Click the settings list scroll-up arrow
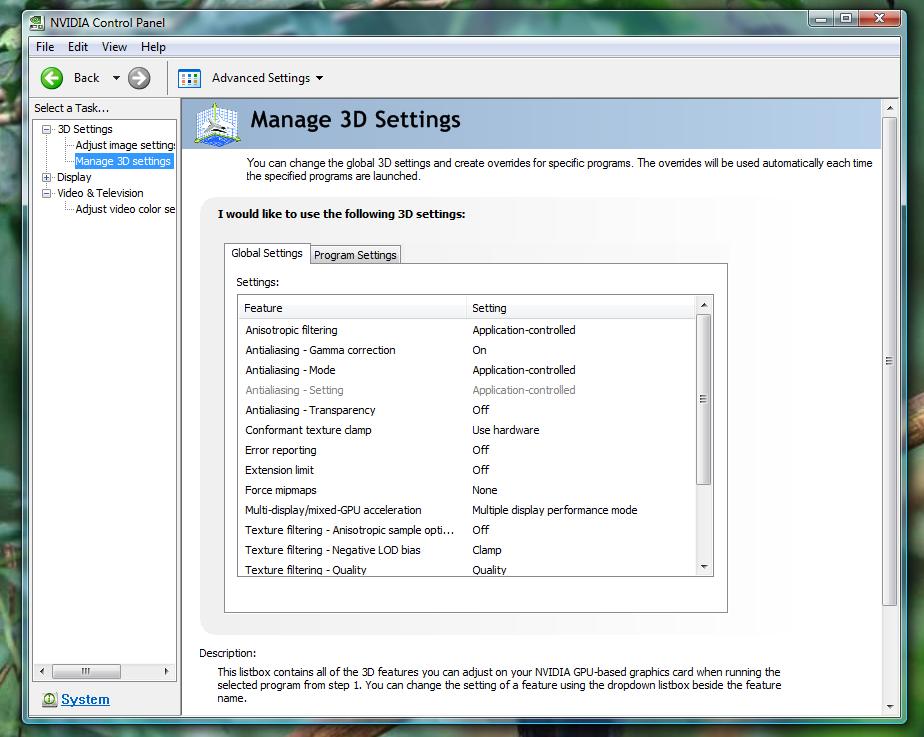Image resolution: width=924 pixels, height=737 pixels. (x=704, y=305)
